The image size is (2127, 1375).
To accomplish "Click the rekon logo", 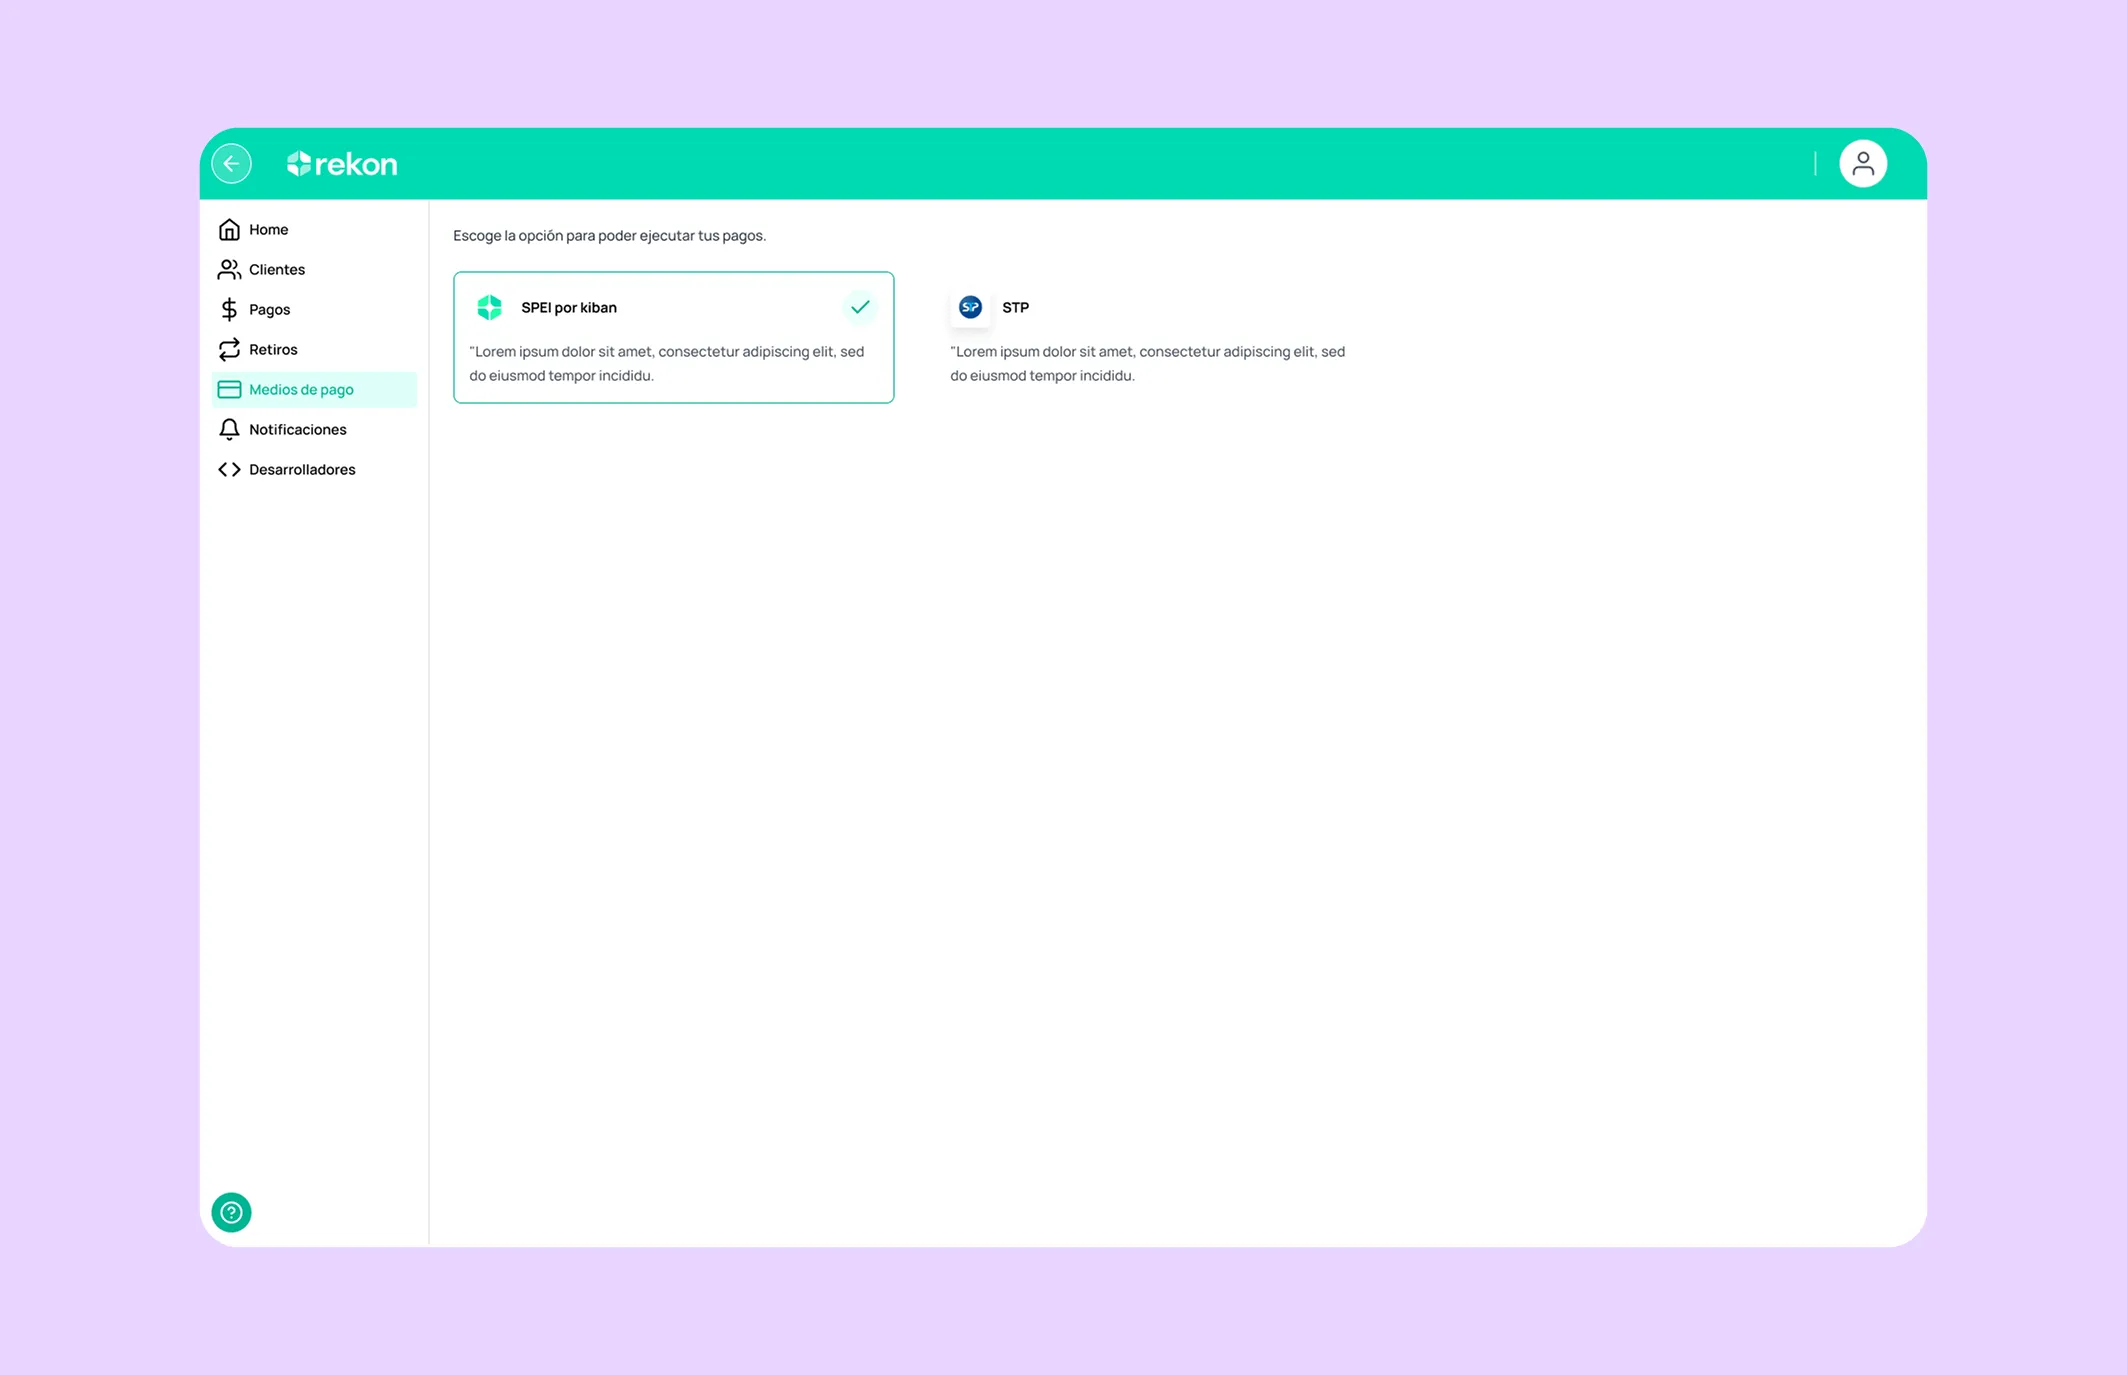I will click(342, 164).
